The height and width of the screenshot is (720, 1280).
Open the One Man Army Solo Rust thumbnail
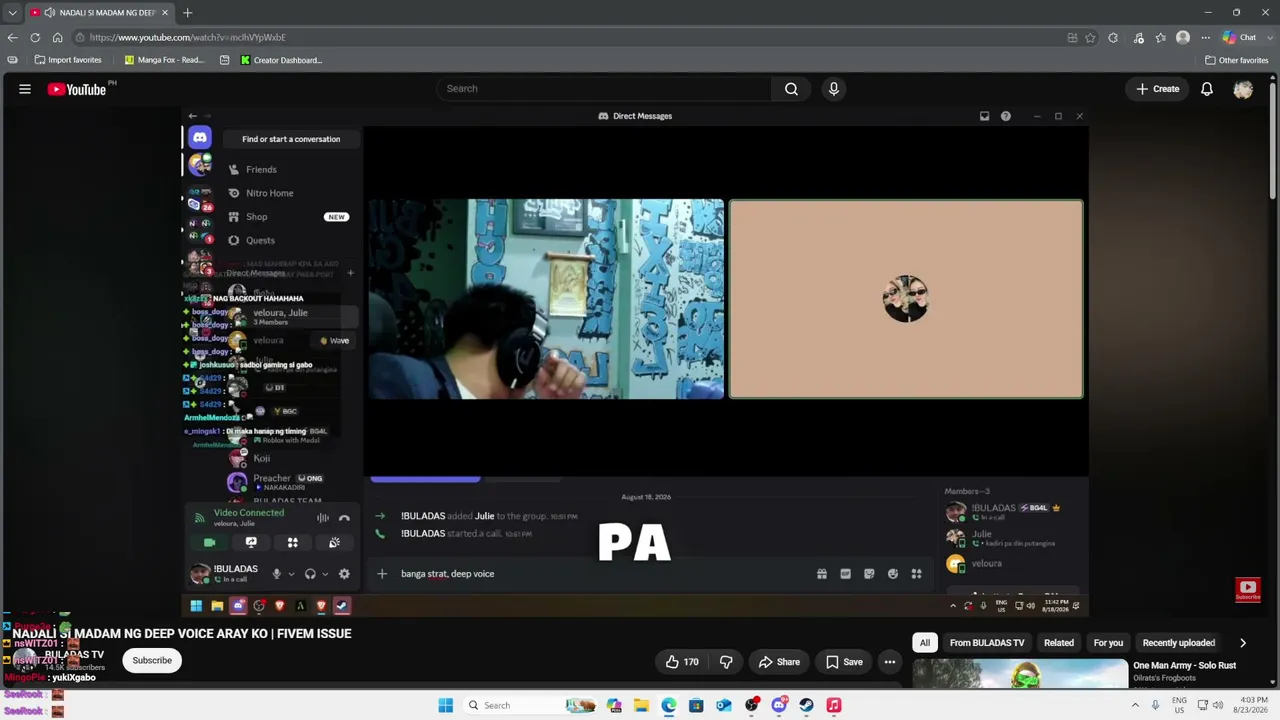coord(1019,675)
